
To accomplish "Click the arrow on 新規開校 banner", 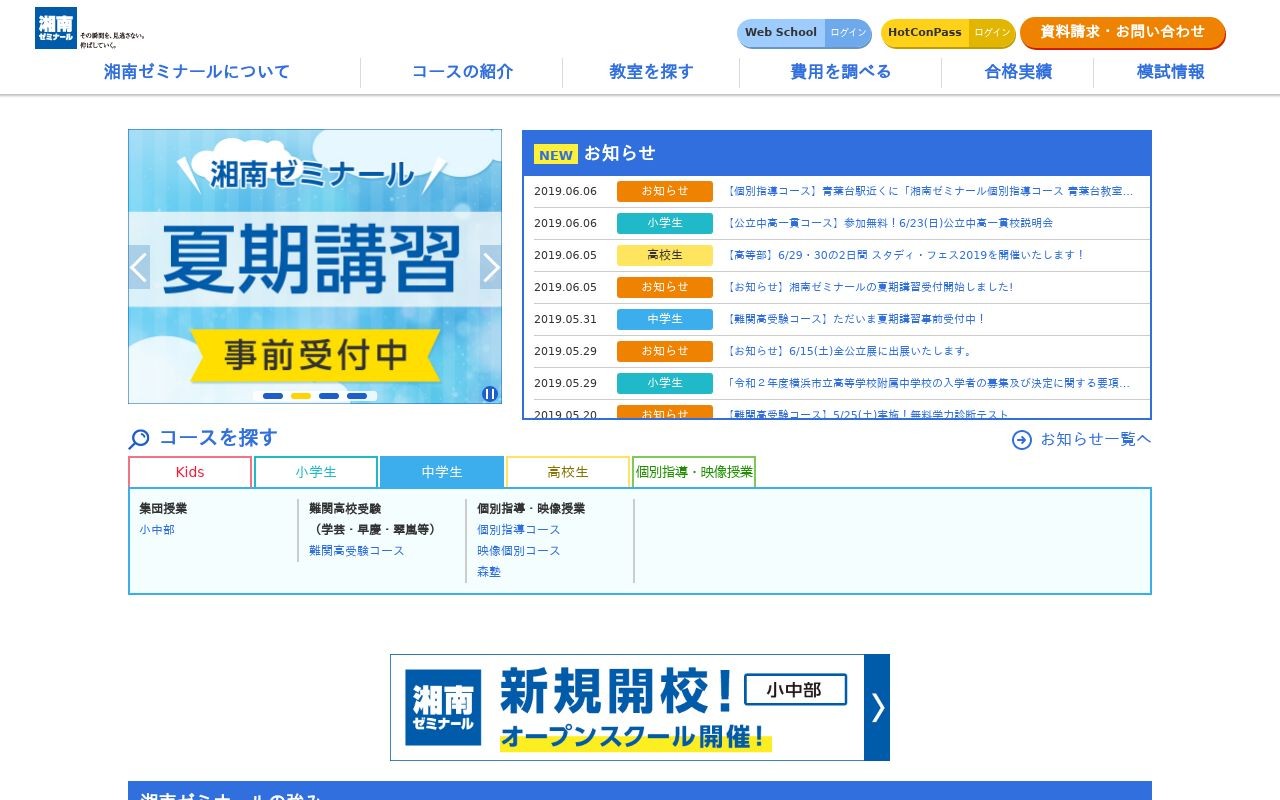I will click(x=877, y=708).
